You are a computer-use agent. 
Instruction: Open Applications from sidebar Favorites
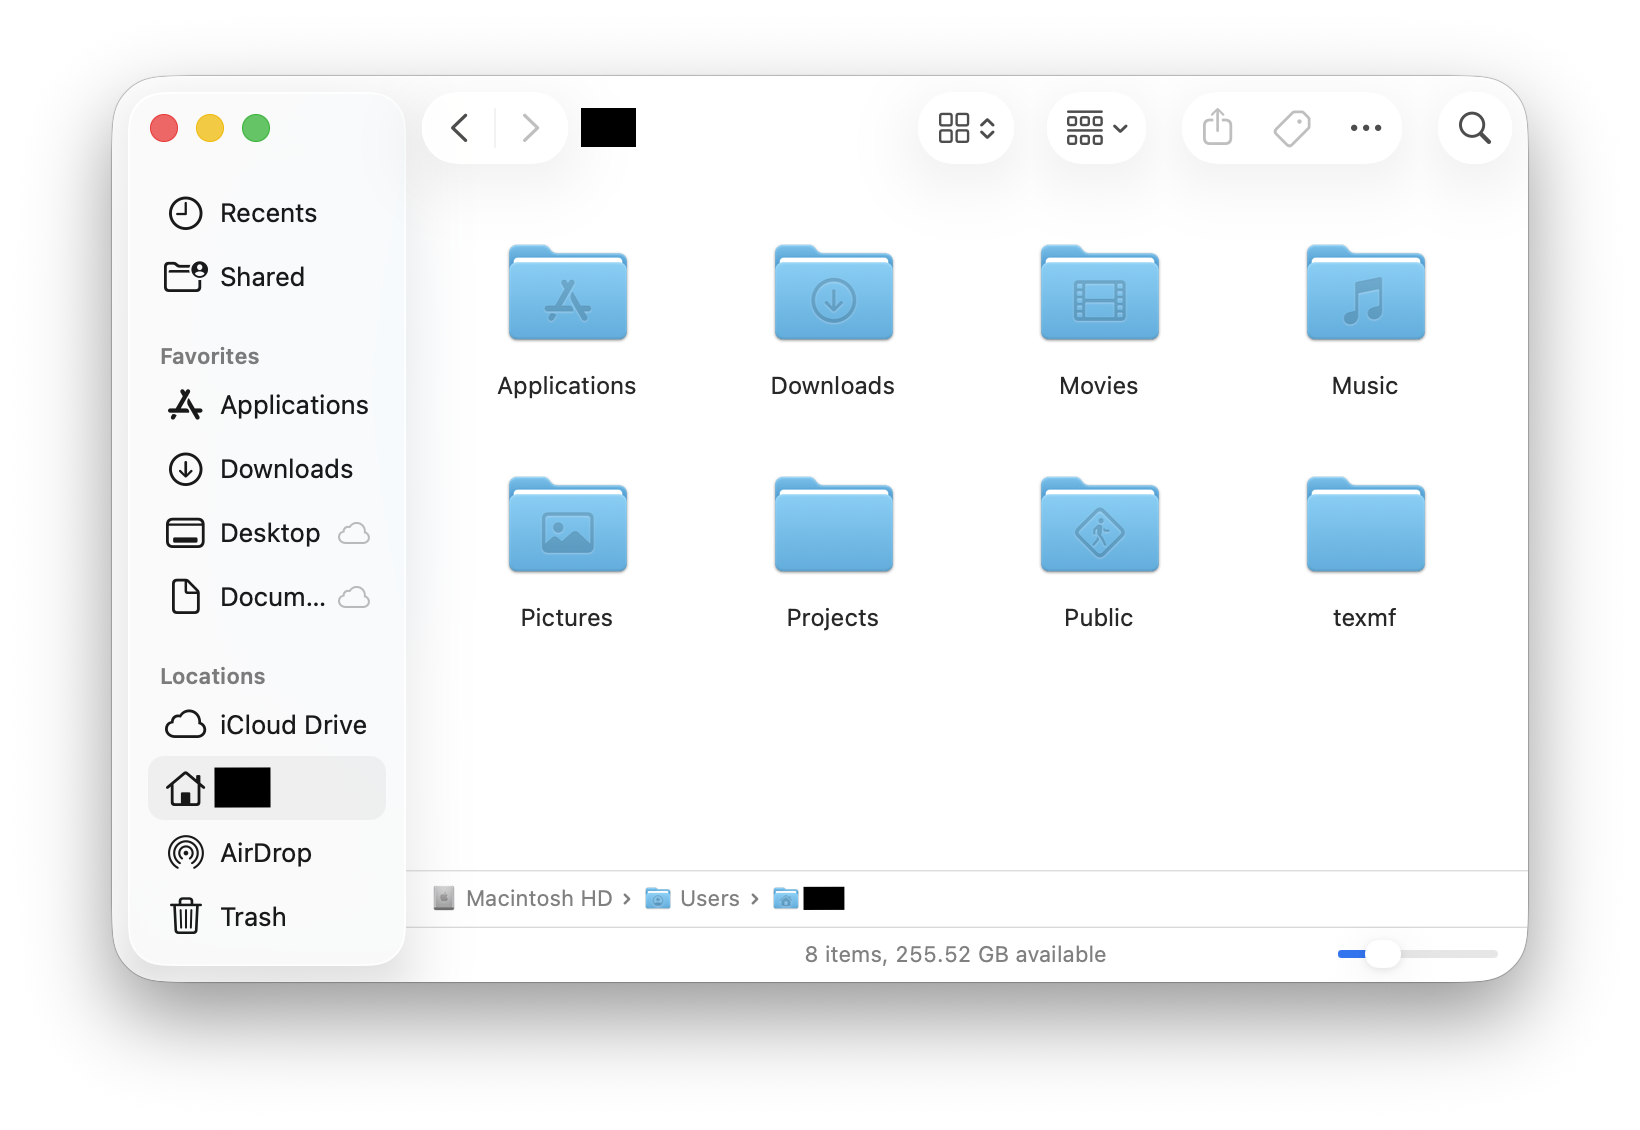click(267, 405)
